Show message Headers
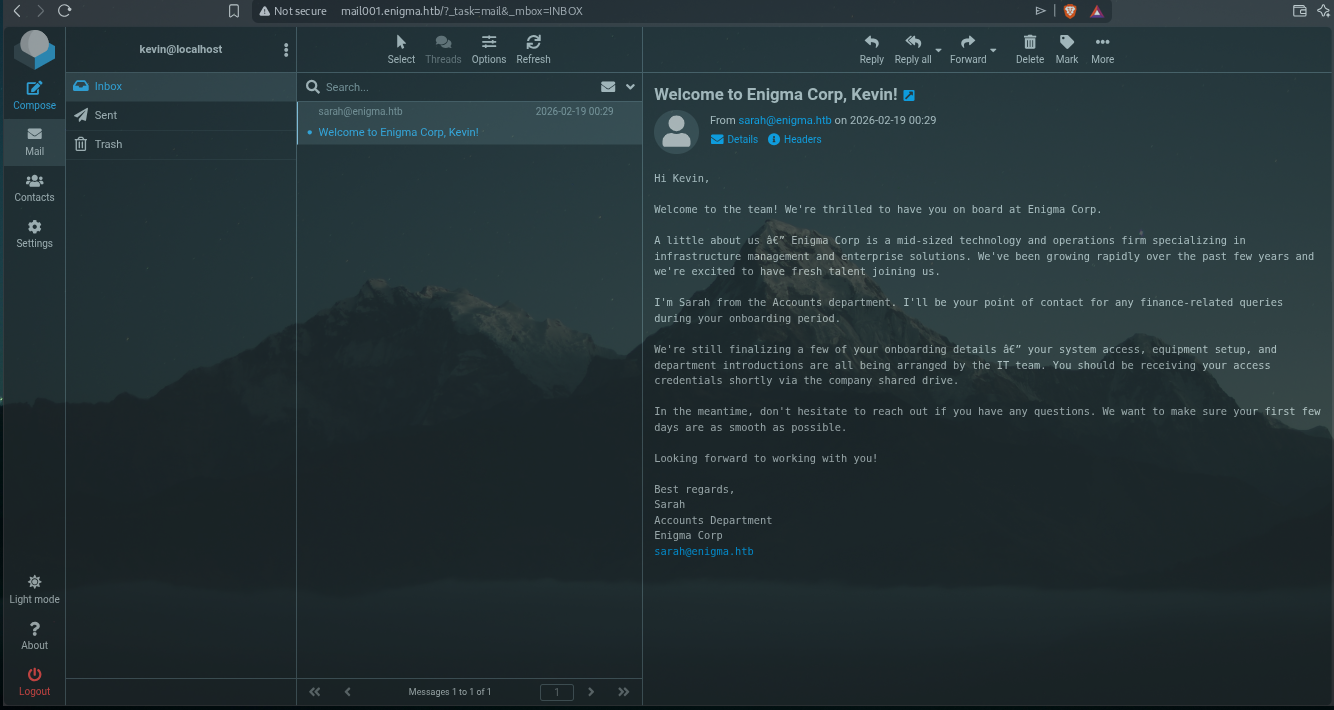The width and height of the screenshot is (1334, 710). (795, 140)
